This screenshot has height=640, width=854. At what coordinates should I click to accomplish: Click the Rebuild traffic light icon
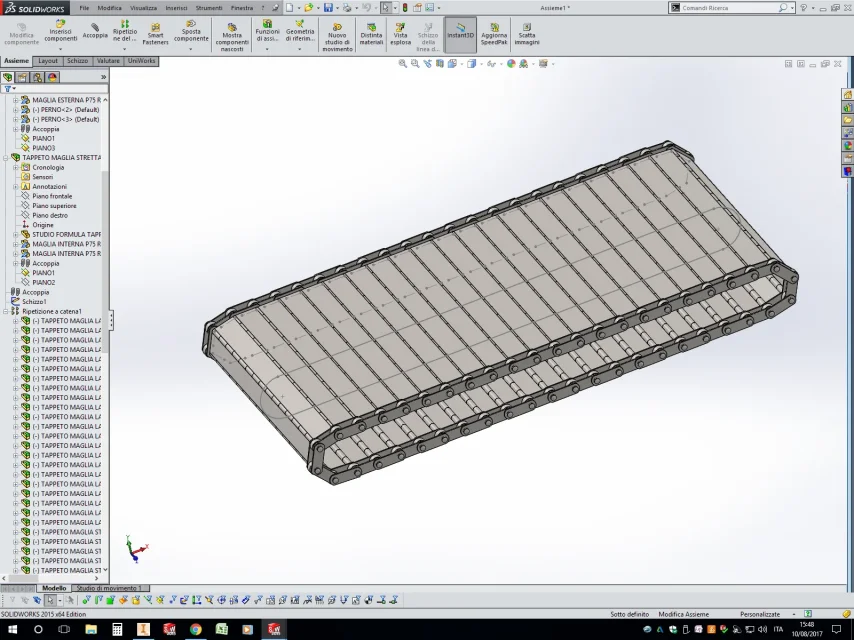(x=405, y=8)
